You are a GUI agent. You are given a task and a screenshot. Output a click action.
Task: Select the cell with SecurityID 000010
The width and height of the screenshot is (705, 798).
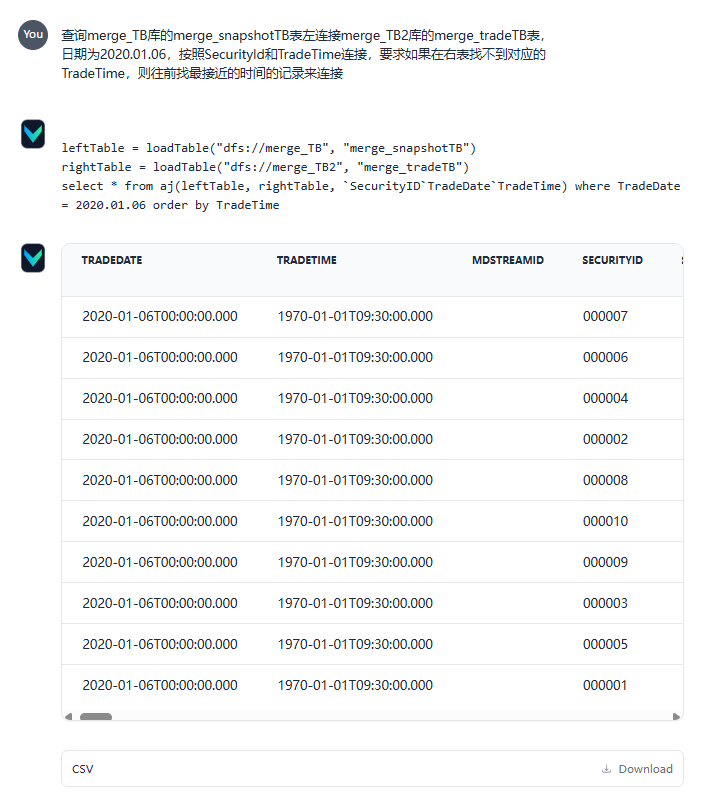point(605,521)
